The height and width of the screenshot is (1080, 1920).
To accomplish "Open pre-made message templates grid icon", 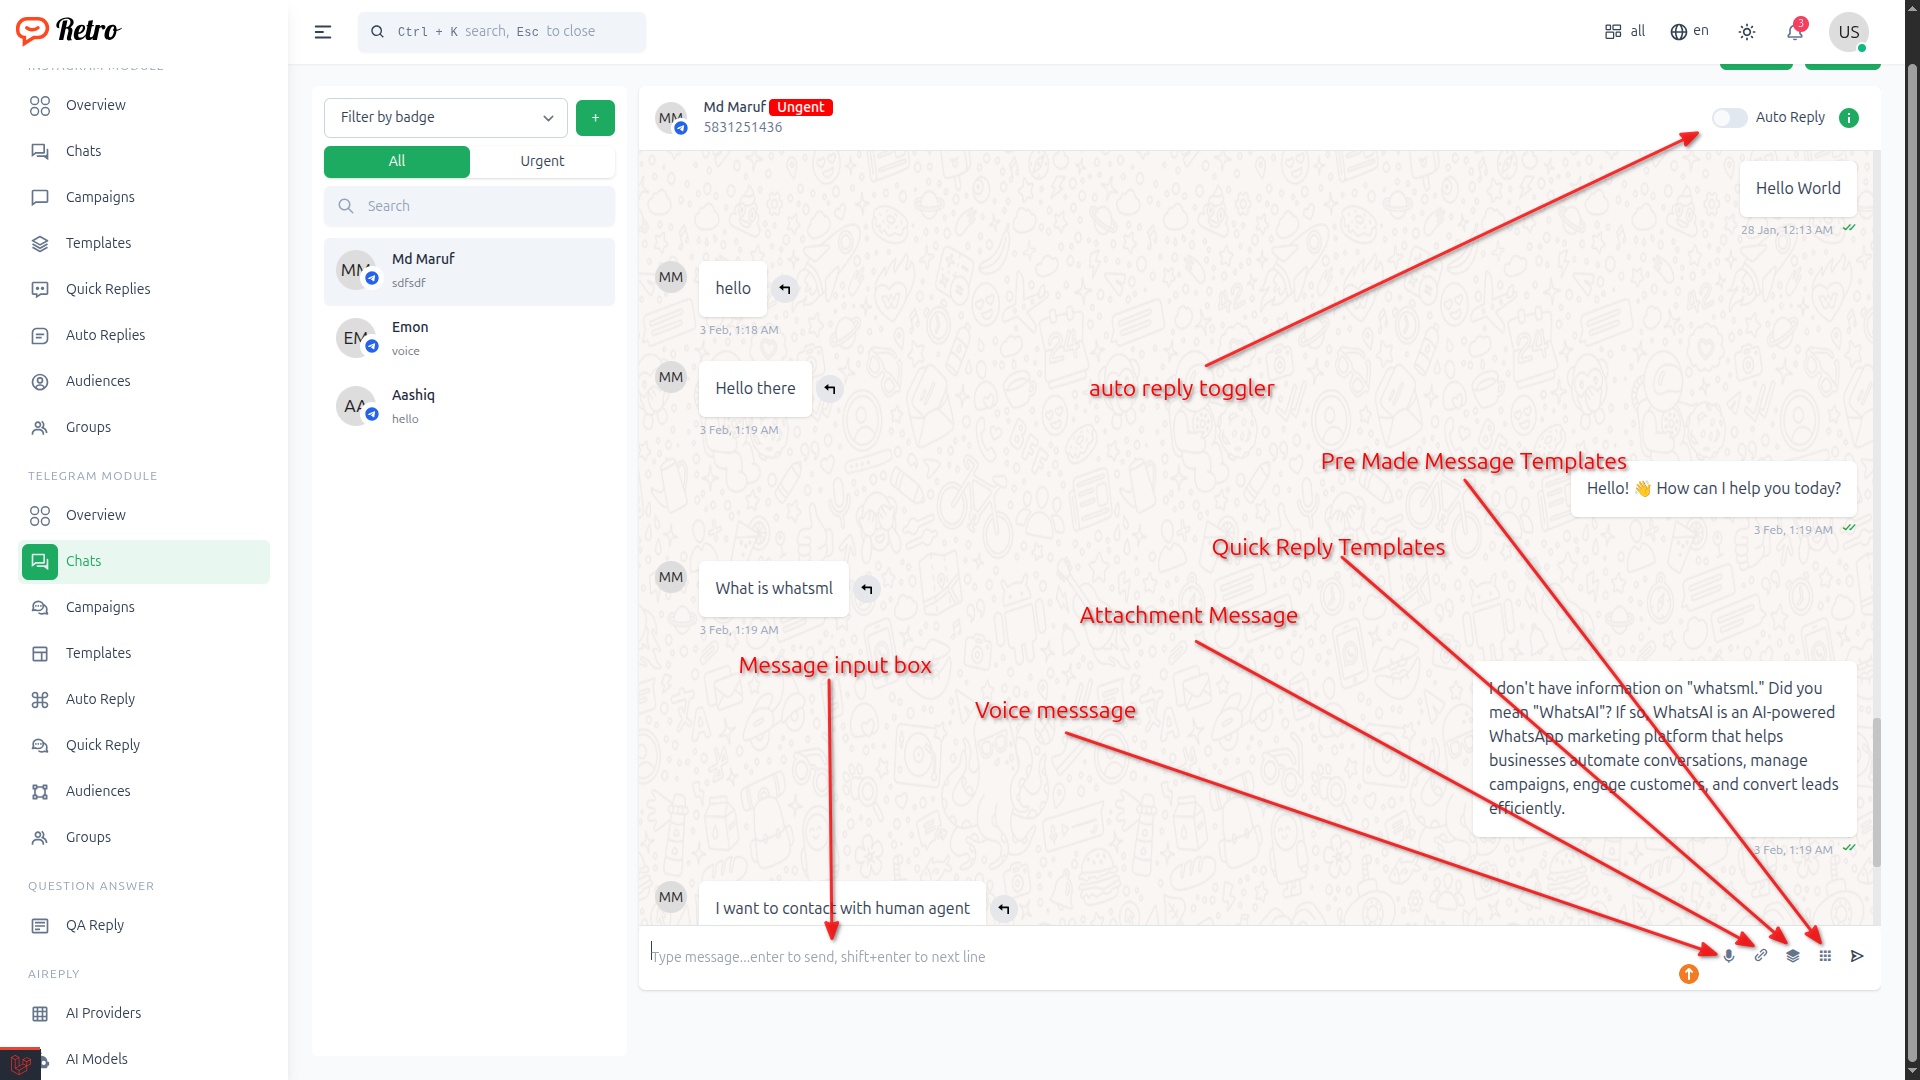I will pos(1825,956).
